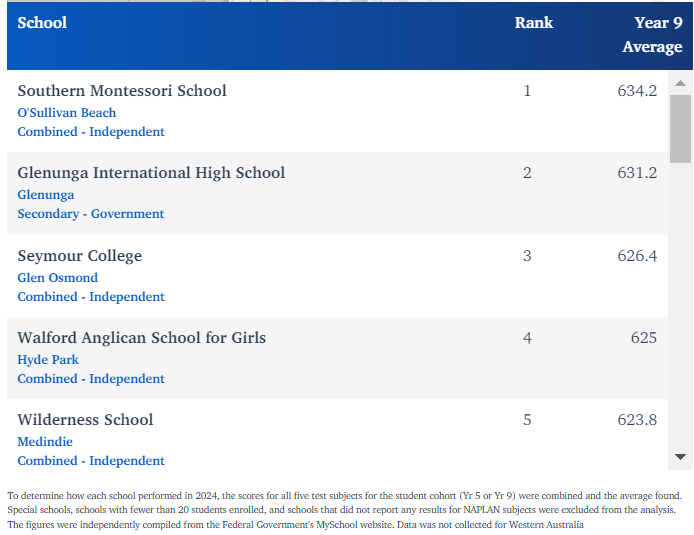This screenshot has height=535, width=694.
Task: Click the Secondary - Government school type
Action: (x=91, y=214)
